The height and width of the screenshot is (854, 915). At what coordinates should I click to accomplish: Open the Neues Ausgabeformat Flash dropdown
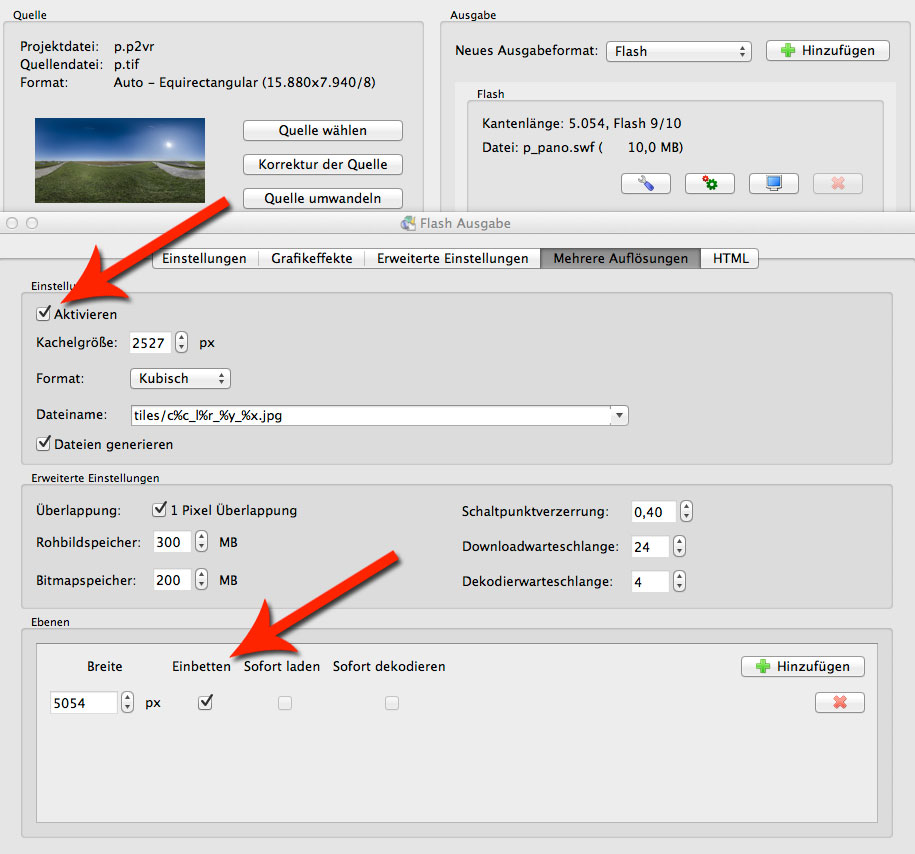[x=678, y=51]
